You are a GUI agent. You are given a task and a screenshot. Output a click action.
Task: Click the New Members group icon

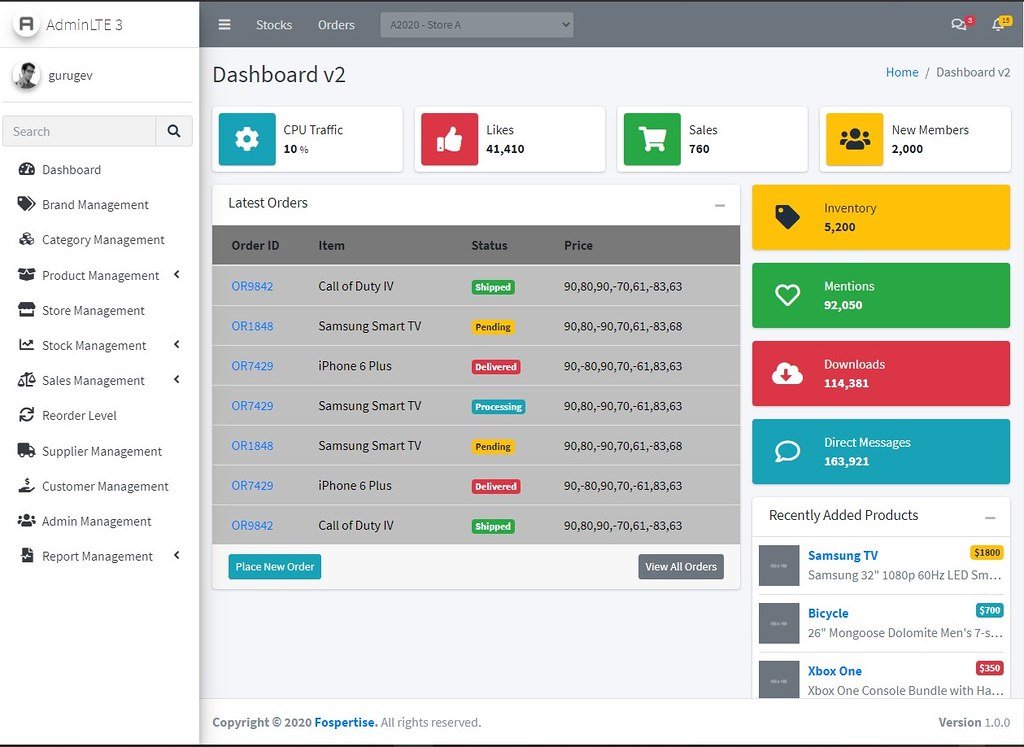(854, 139)
